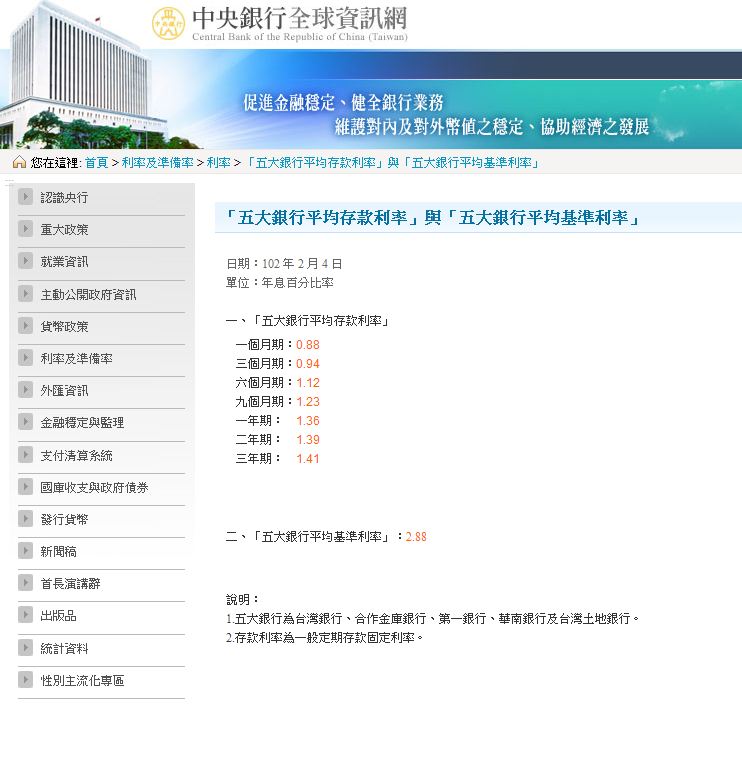Viewport: 742px width, 769px height.
Task: Click the unit text 年息百分比率
Action: click(x=298, y=282)
